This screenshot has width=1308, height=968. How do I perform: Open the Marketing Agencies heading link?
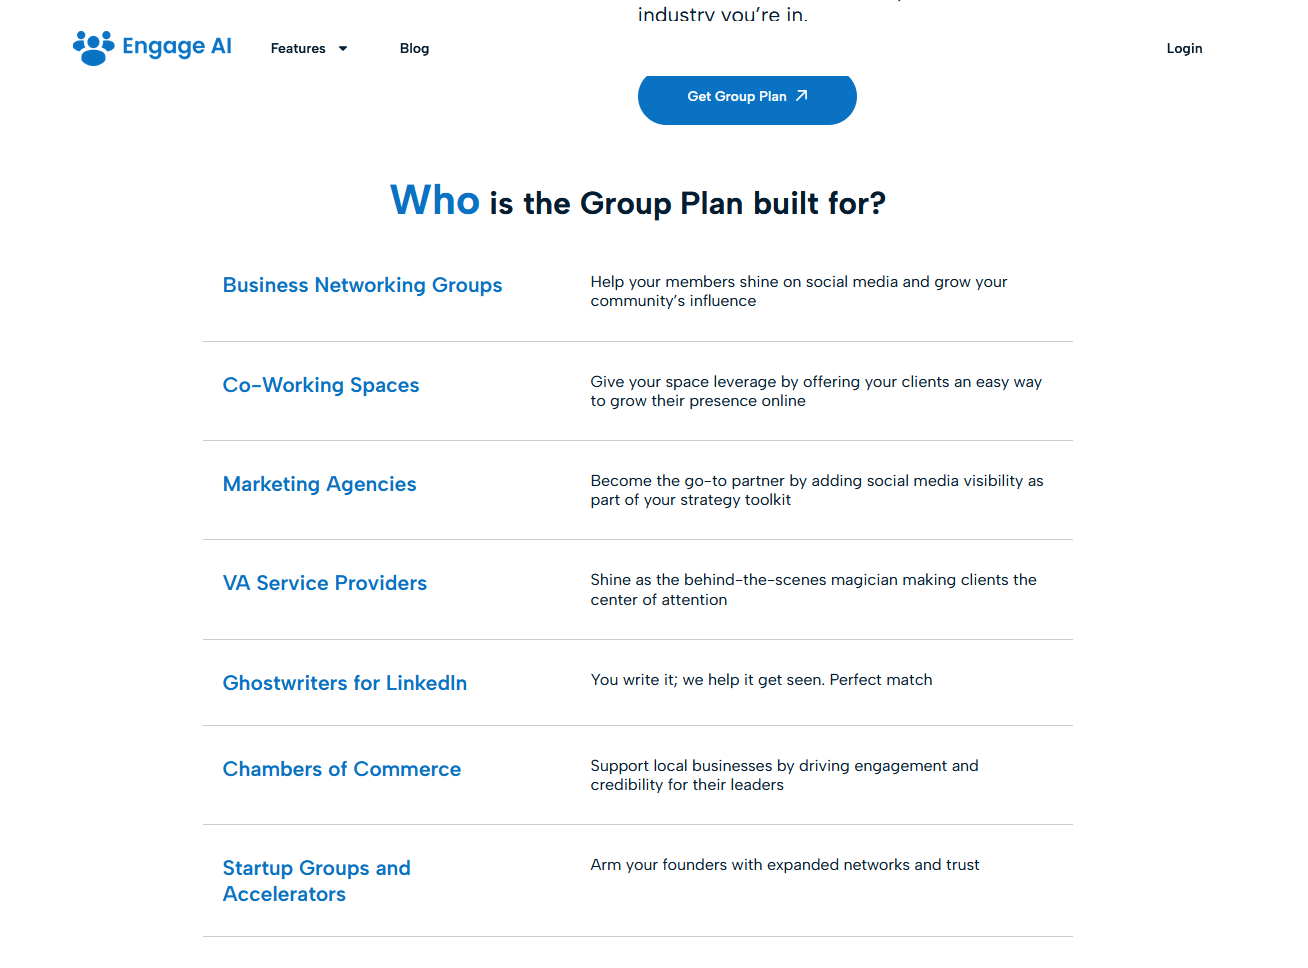pyautogui.click(x=319, y=484)
